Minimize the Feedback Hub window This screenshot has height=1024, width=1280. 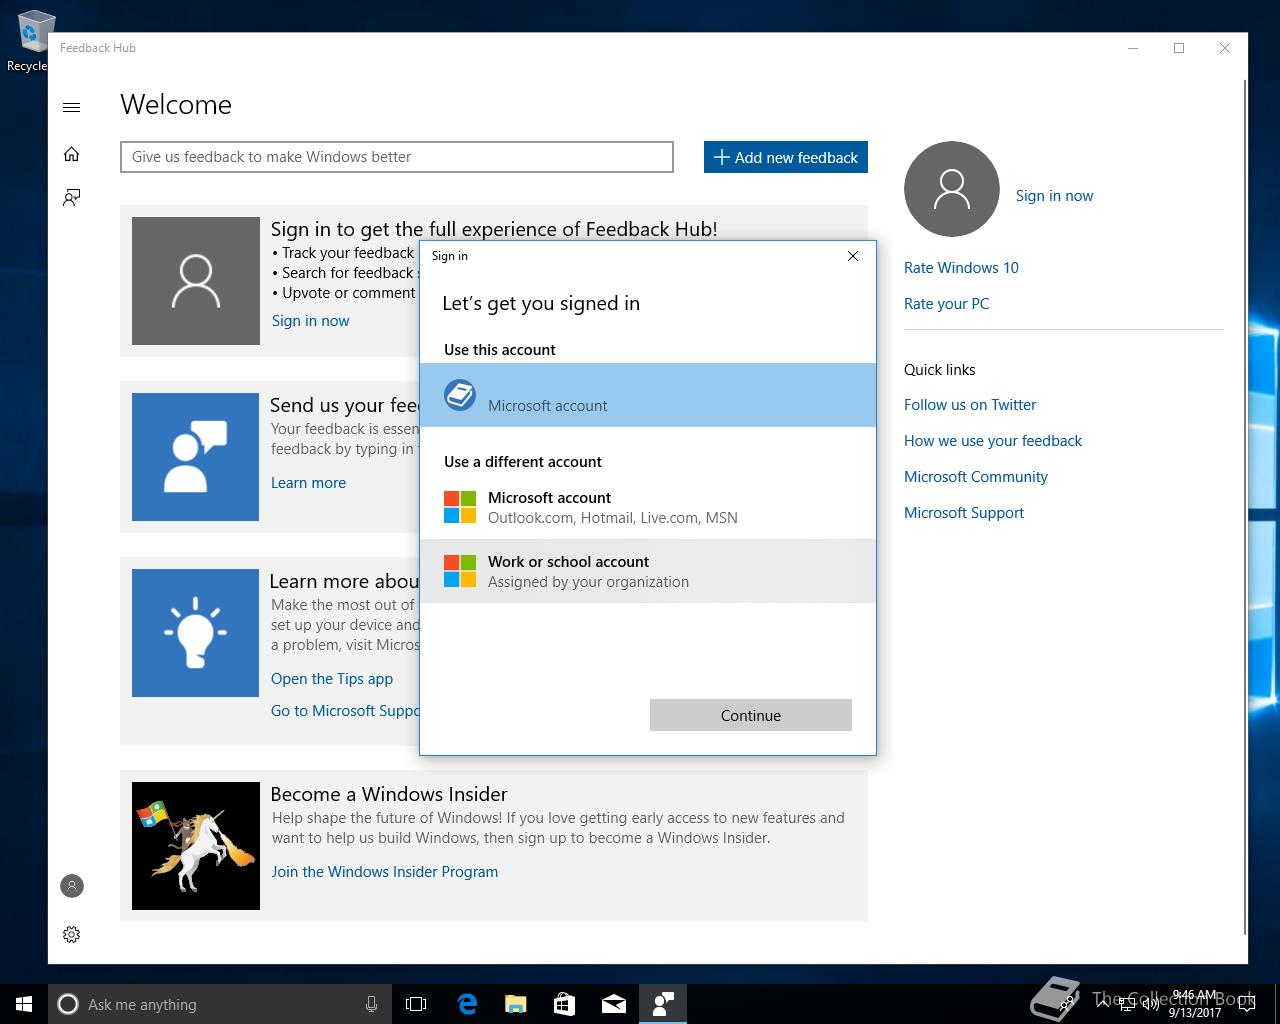(1133, 48)
